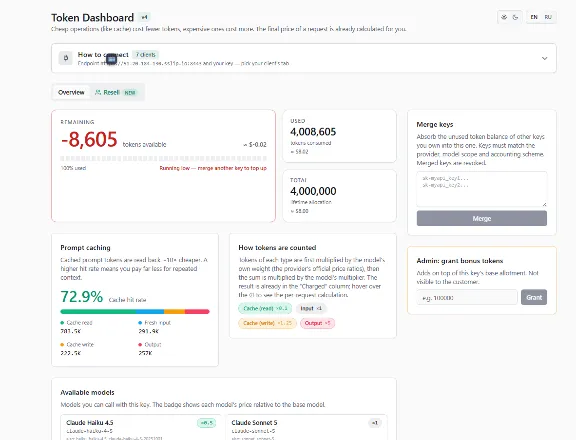Screen dimensions: 576x440
Task: Select the Claude Sonnet 5 model card
Action: [306, 428]
